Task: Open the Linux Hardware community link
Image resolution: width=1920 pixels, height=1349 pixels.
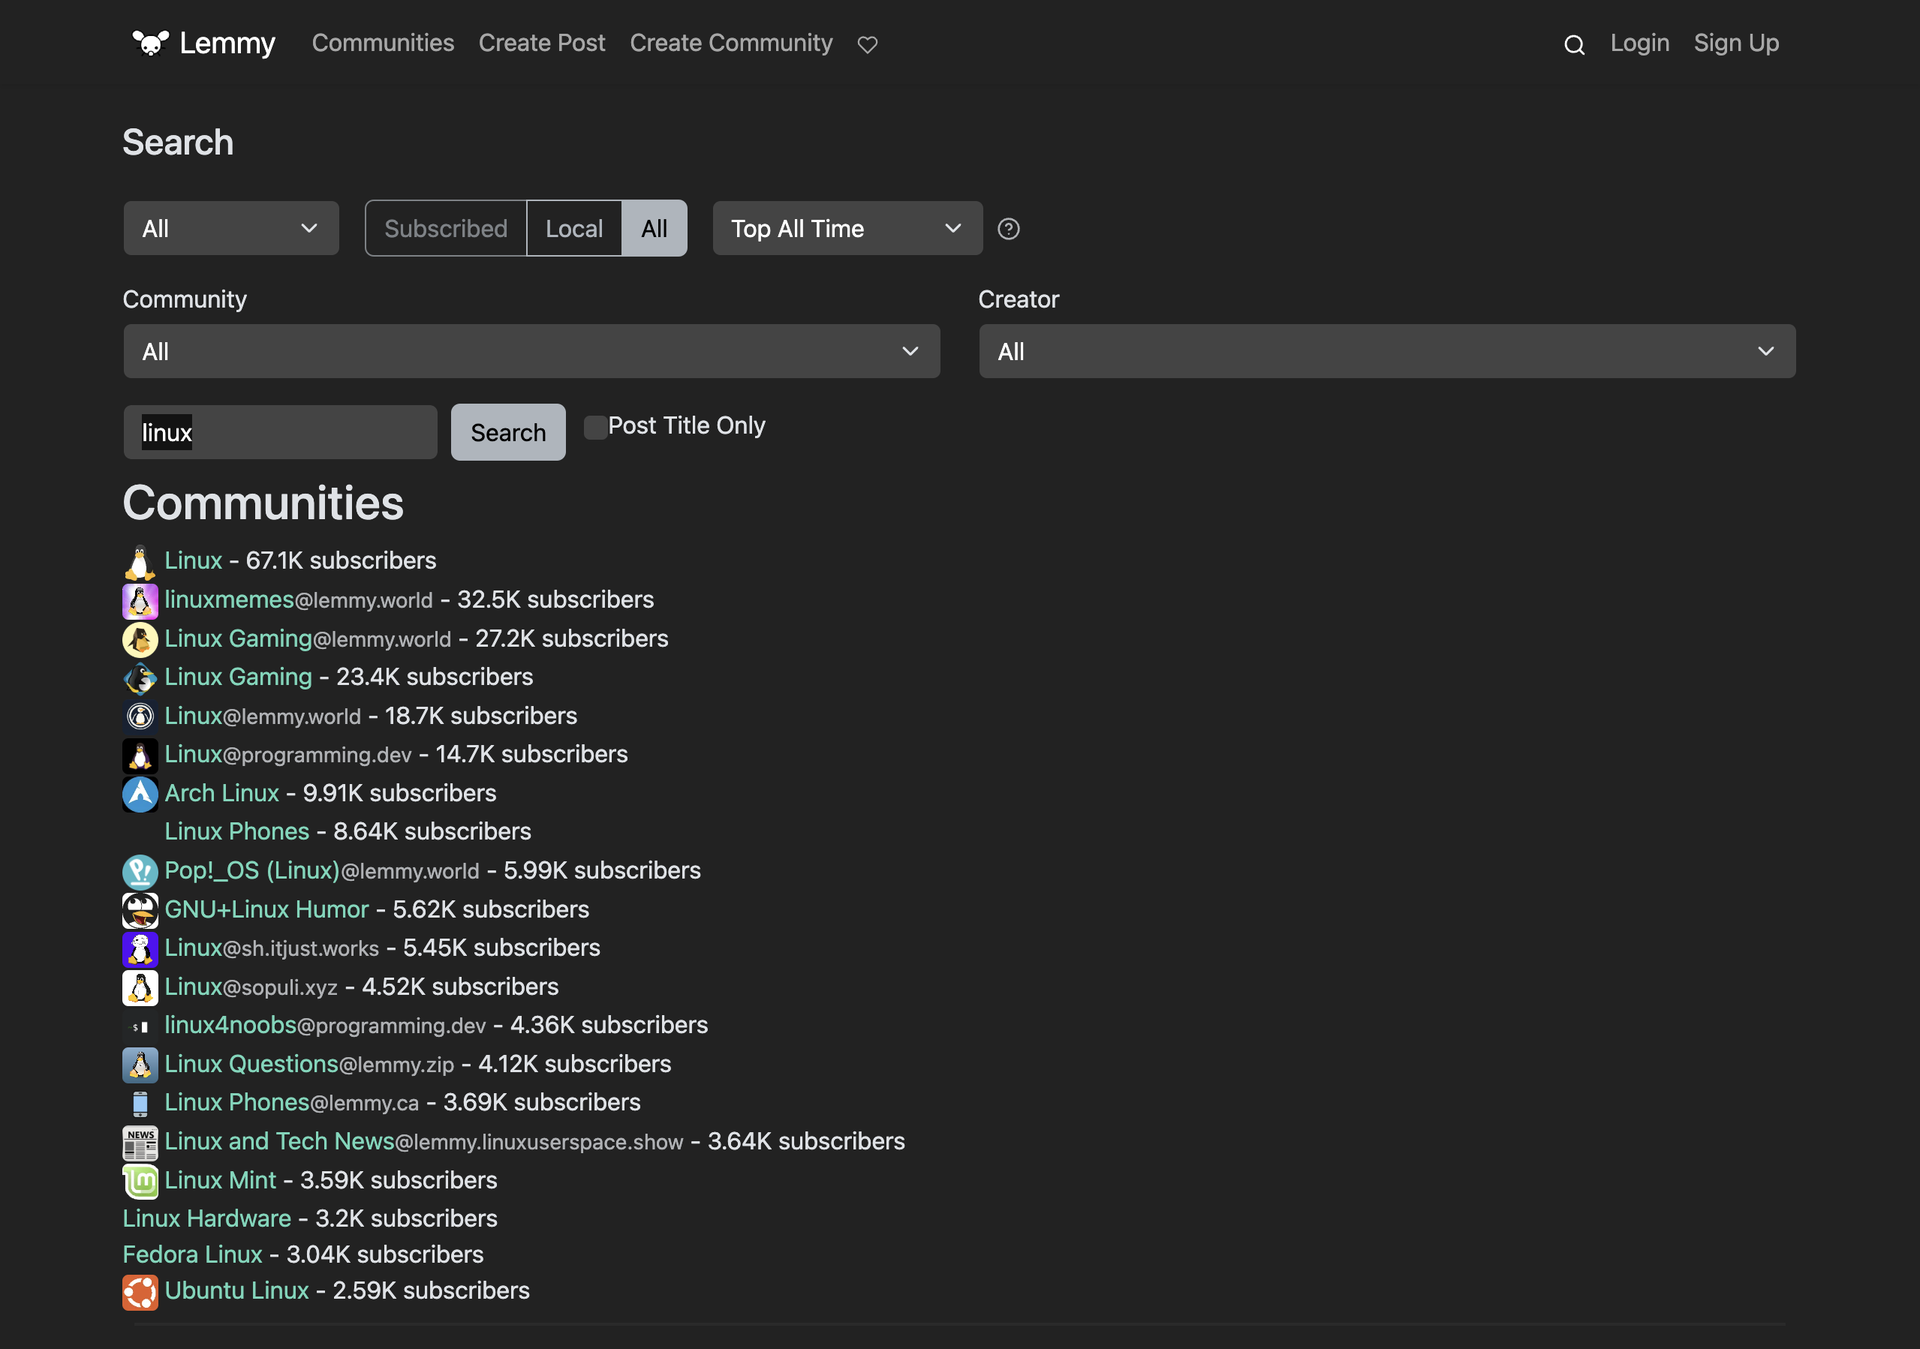Action: (x=207, y=1219)
